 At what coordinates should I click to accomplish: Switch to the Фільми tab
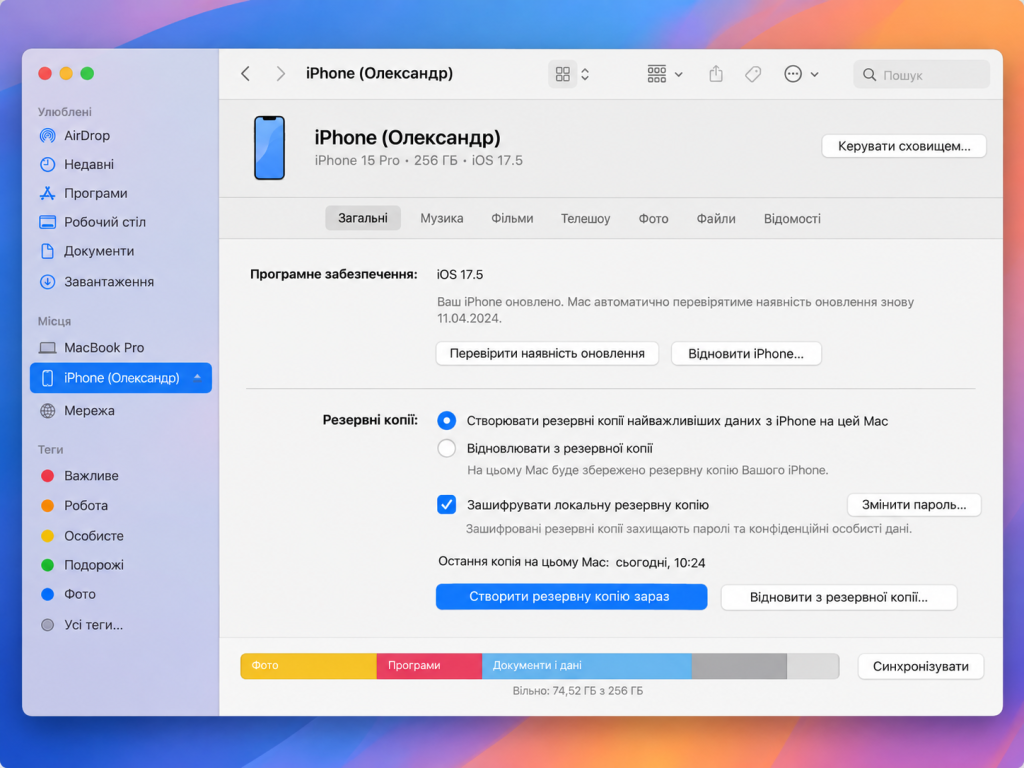point(512,219)
